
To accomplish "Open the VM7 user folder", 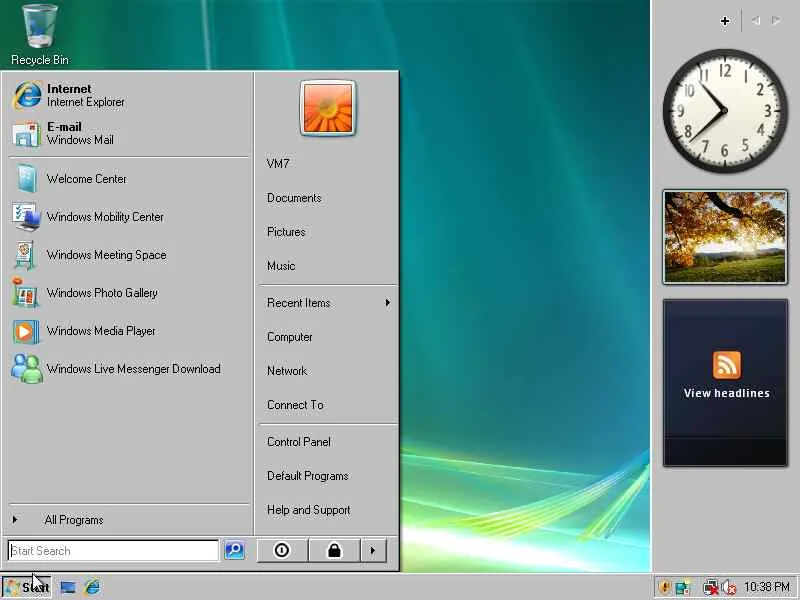I will 328,164.
